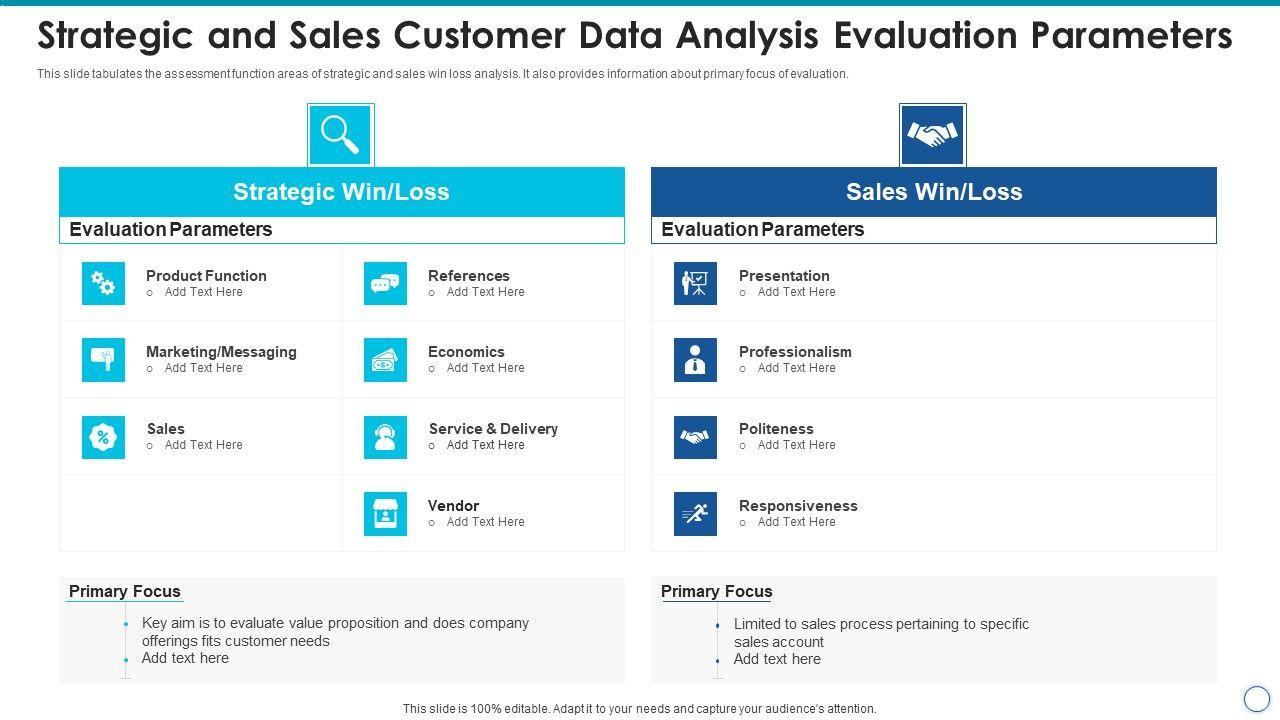Screen dimensions: 1280x720
Task: Select the Product Function gears icon
Action: click(x=104, y=284)
